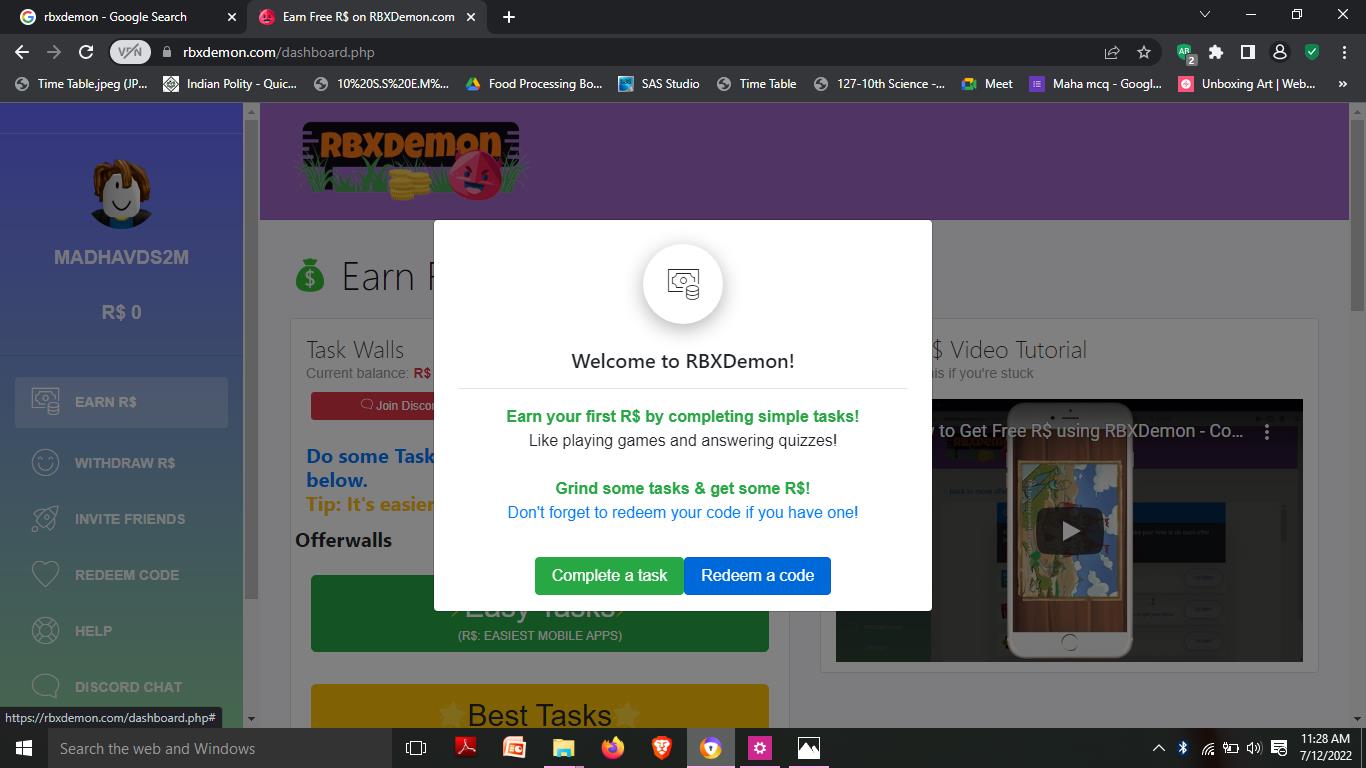Show more bookmarks with the chevron

pyautogui.click(x=1342, y=84)
